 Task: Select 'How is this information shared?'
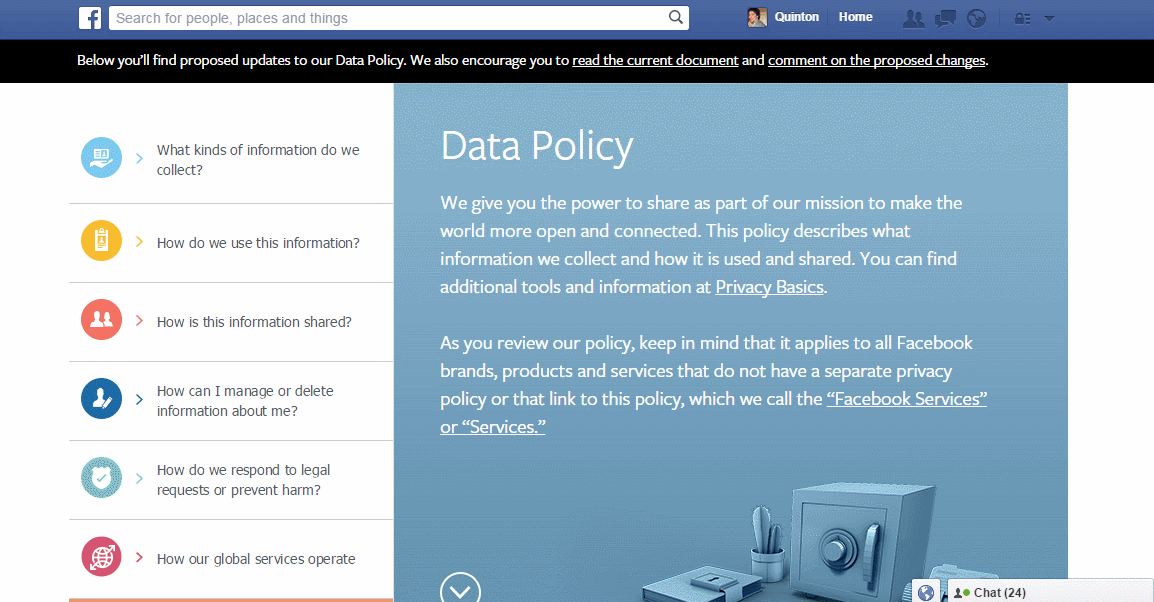254,322
